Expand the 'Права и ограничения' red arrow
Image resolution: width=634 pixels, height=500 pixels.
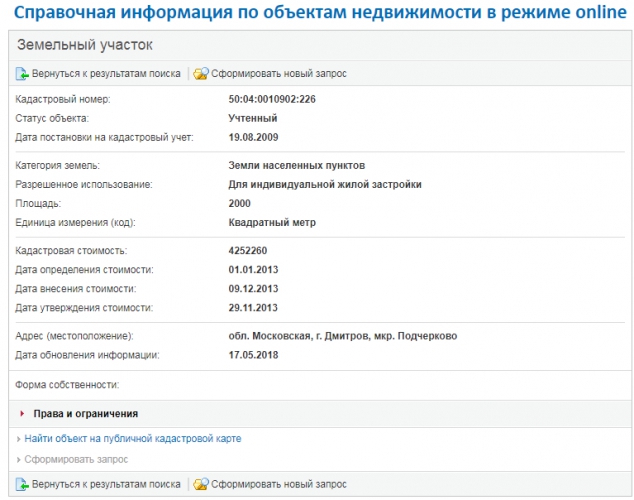click(22, 414)
